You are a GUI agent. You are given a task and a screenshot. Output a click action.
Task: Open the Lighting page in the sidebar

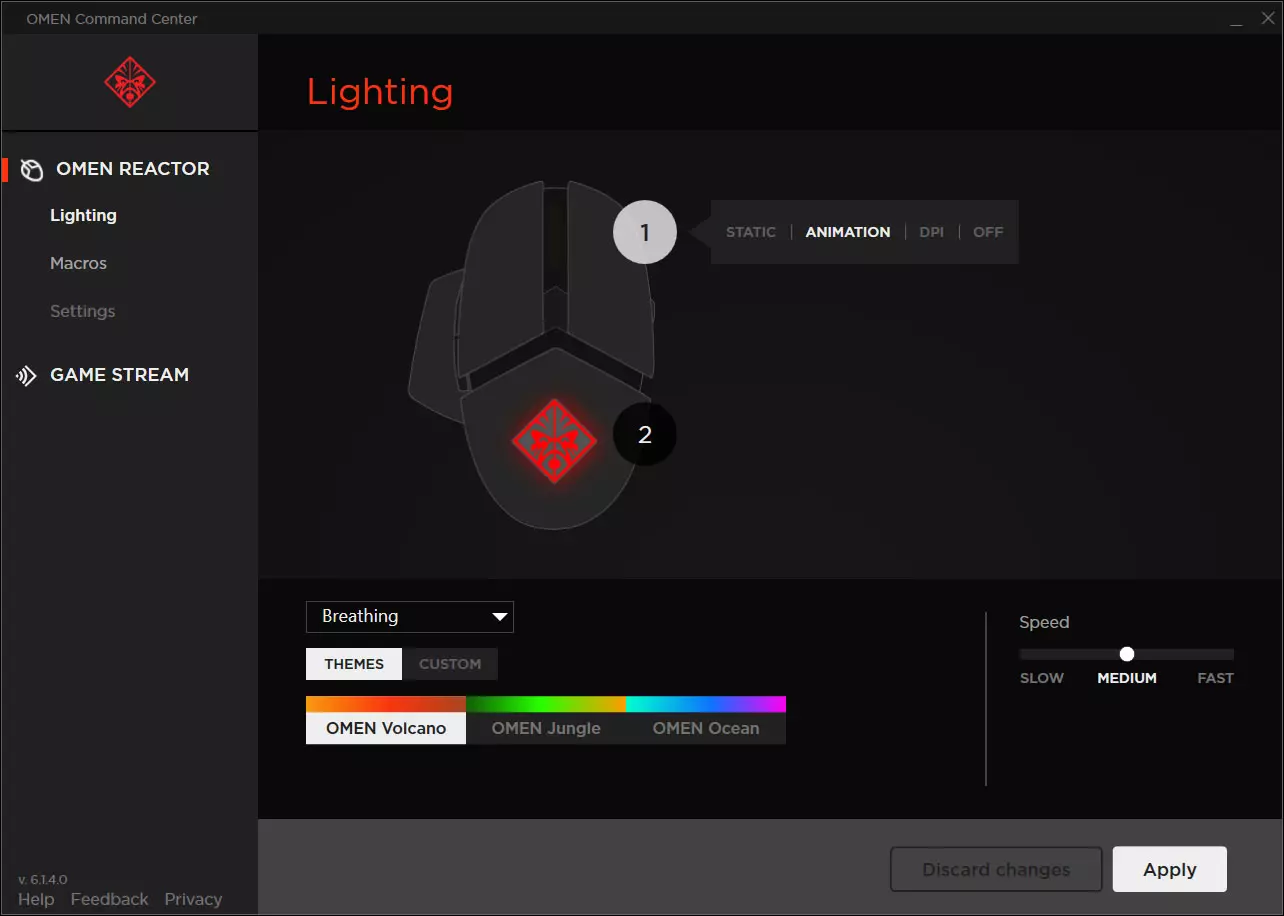coord(84,215)
